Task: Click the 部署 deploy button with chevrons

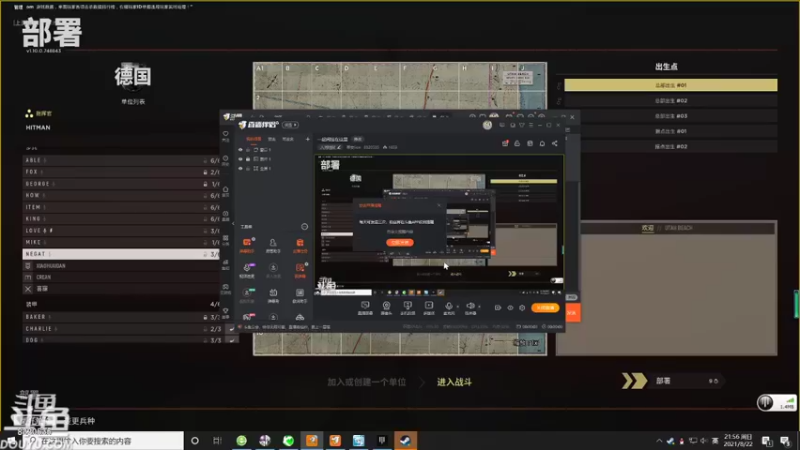Action: 672,381
